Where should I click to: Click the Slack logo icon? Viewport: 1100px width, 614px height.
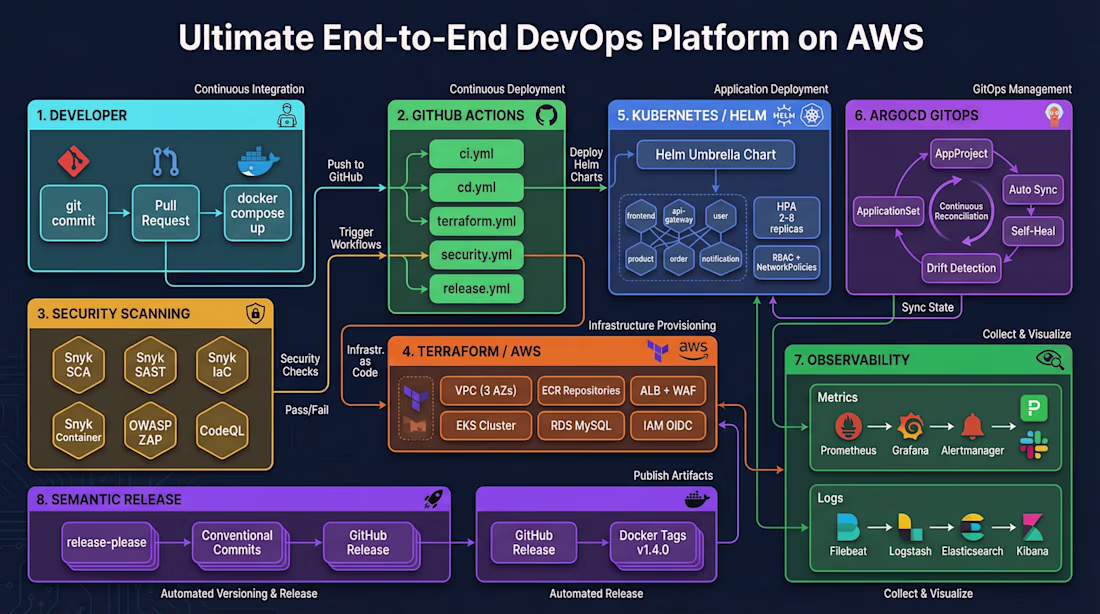1033,444
